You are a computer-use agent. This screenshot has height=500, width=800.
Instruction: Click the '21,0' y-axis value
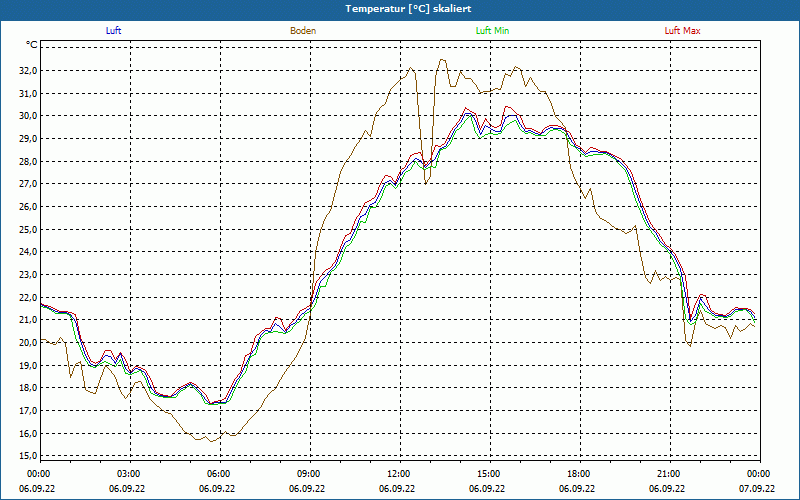29,320
